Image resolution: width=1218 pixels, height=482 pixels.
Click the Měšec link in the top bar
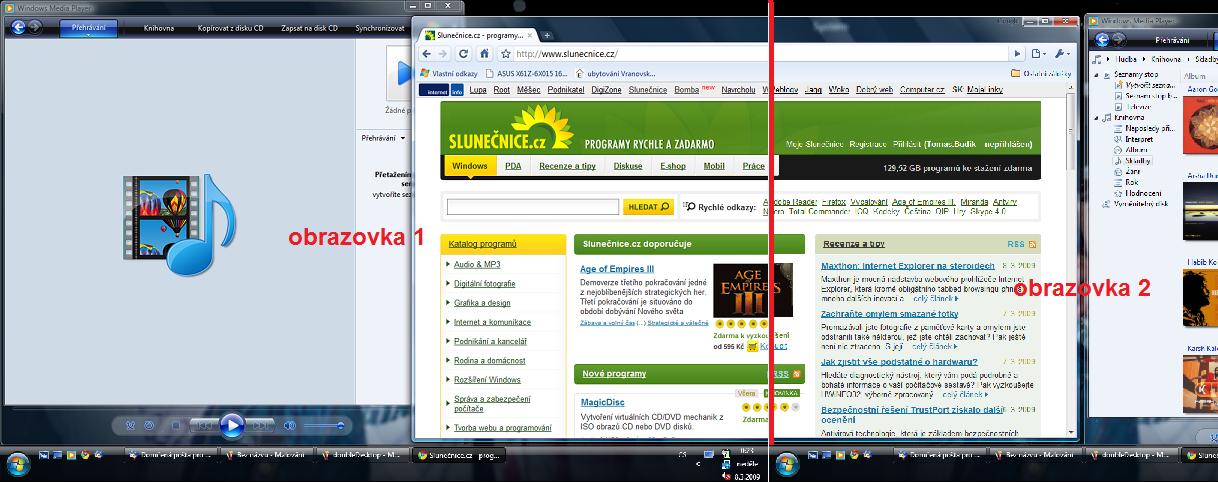coord(528,90)
